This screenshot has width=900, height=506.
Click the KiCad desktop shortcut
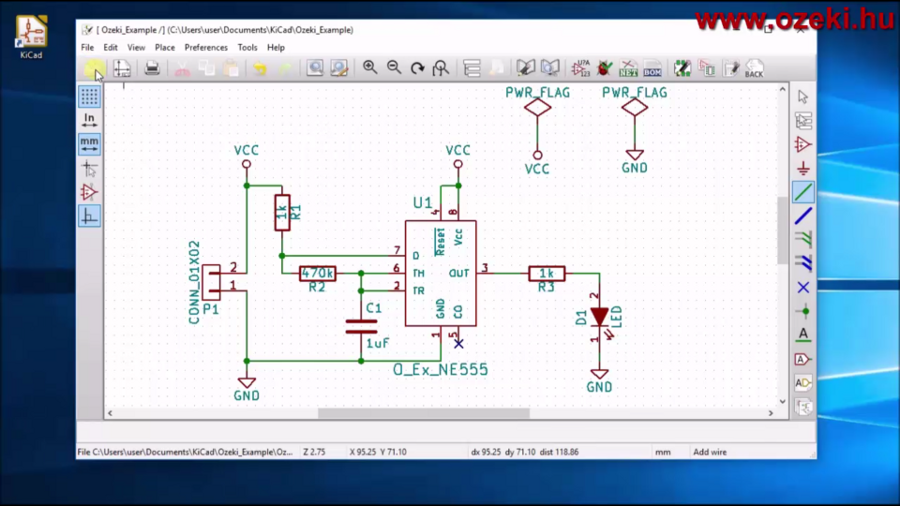coord(31,37)
